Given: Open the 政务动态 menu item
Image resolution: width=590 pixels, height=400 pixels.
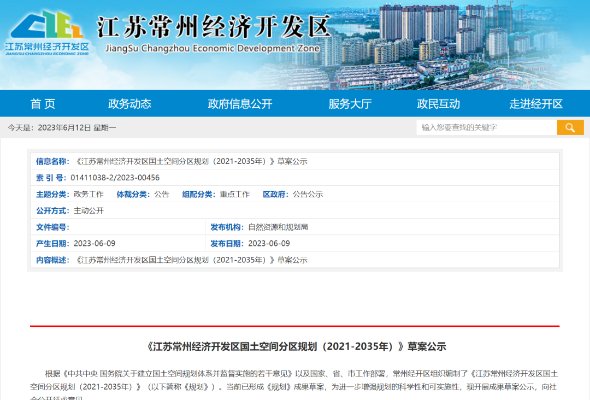Looking at the screenshot, I should point(129,103).
